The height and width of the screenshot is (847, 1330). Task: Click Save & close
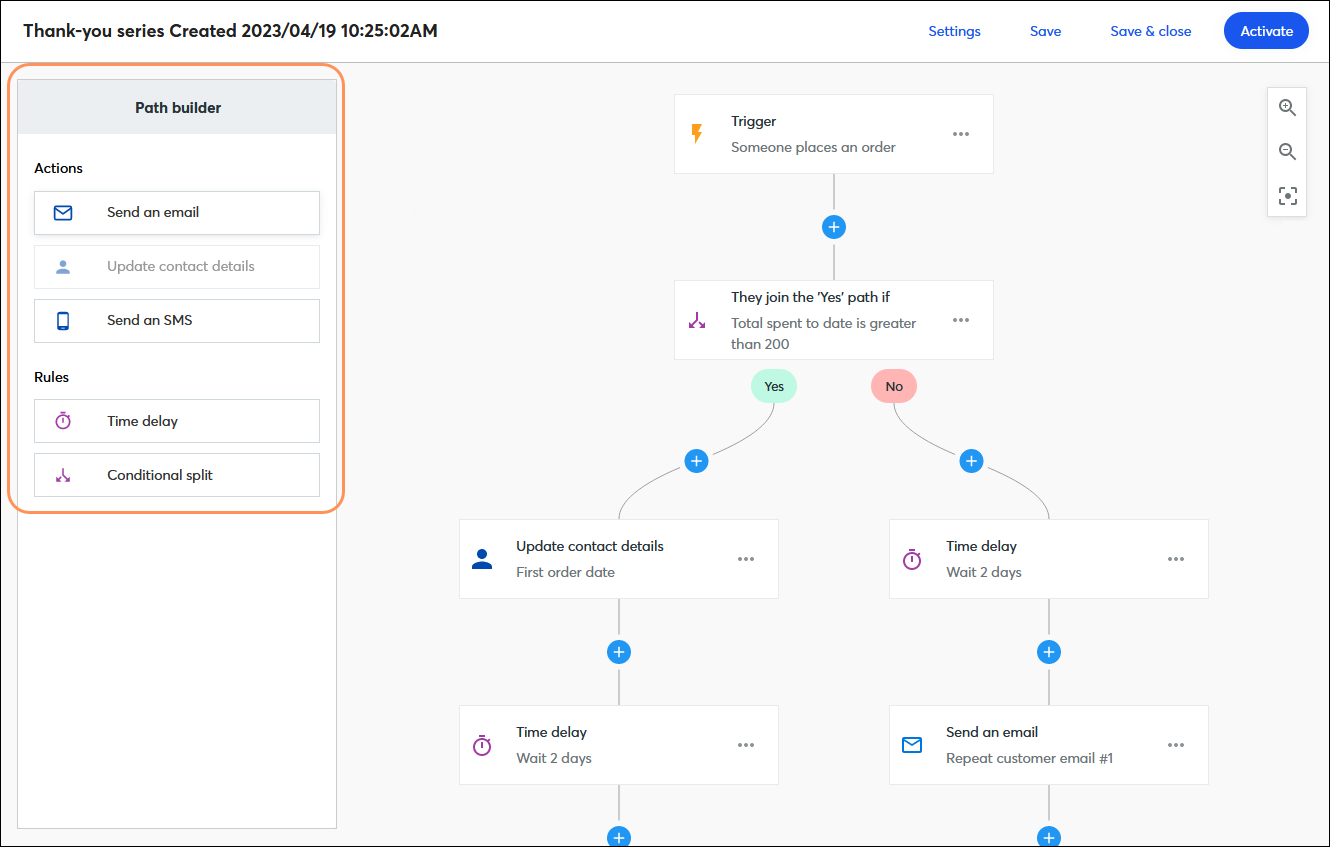[1151, 31]
